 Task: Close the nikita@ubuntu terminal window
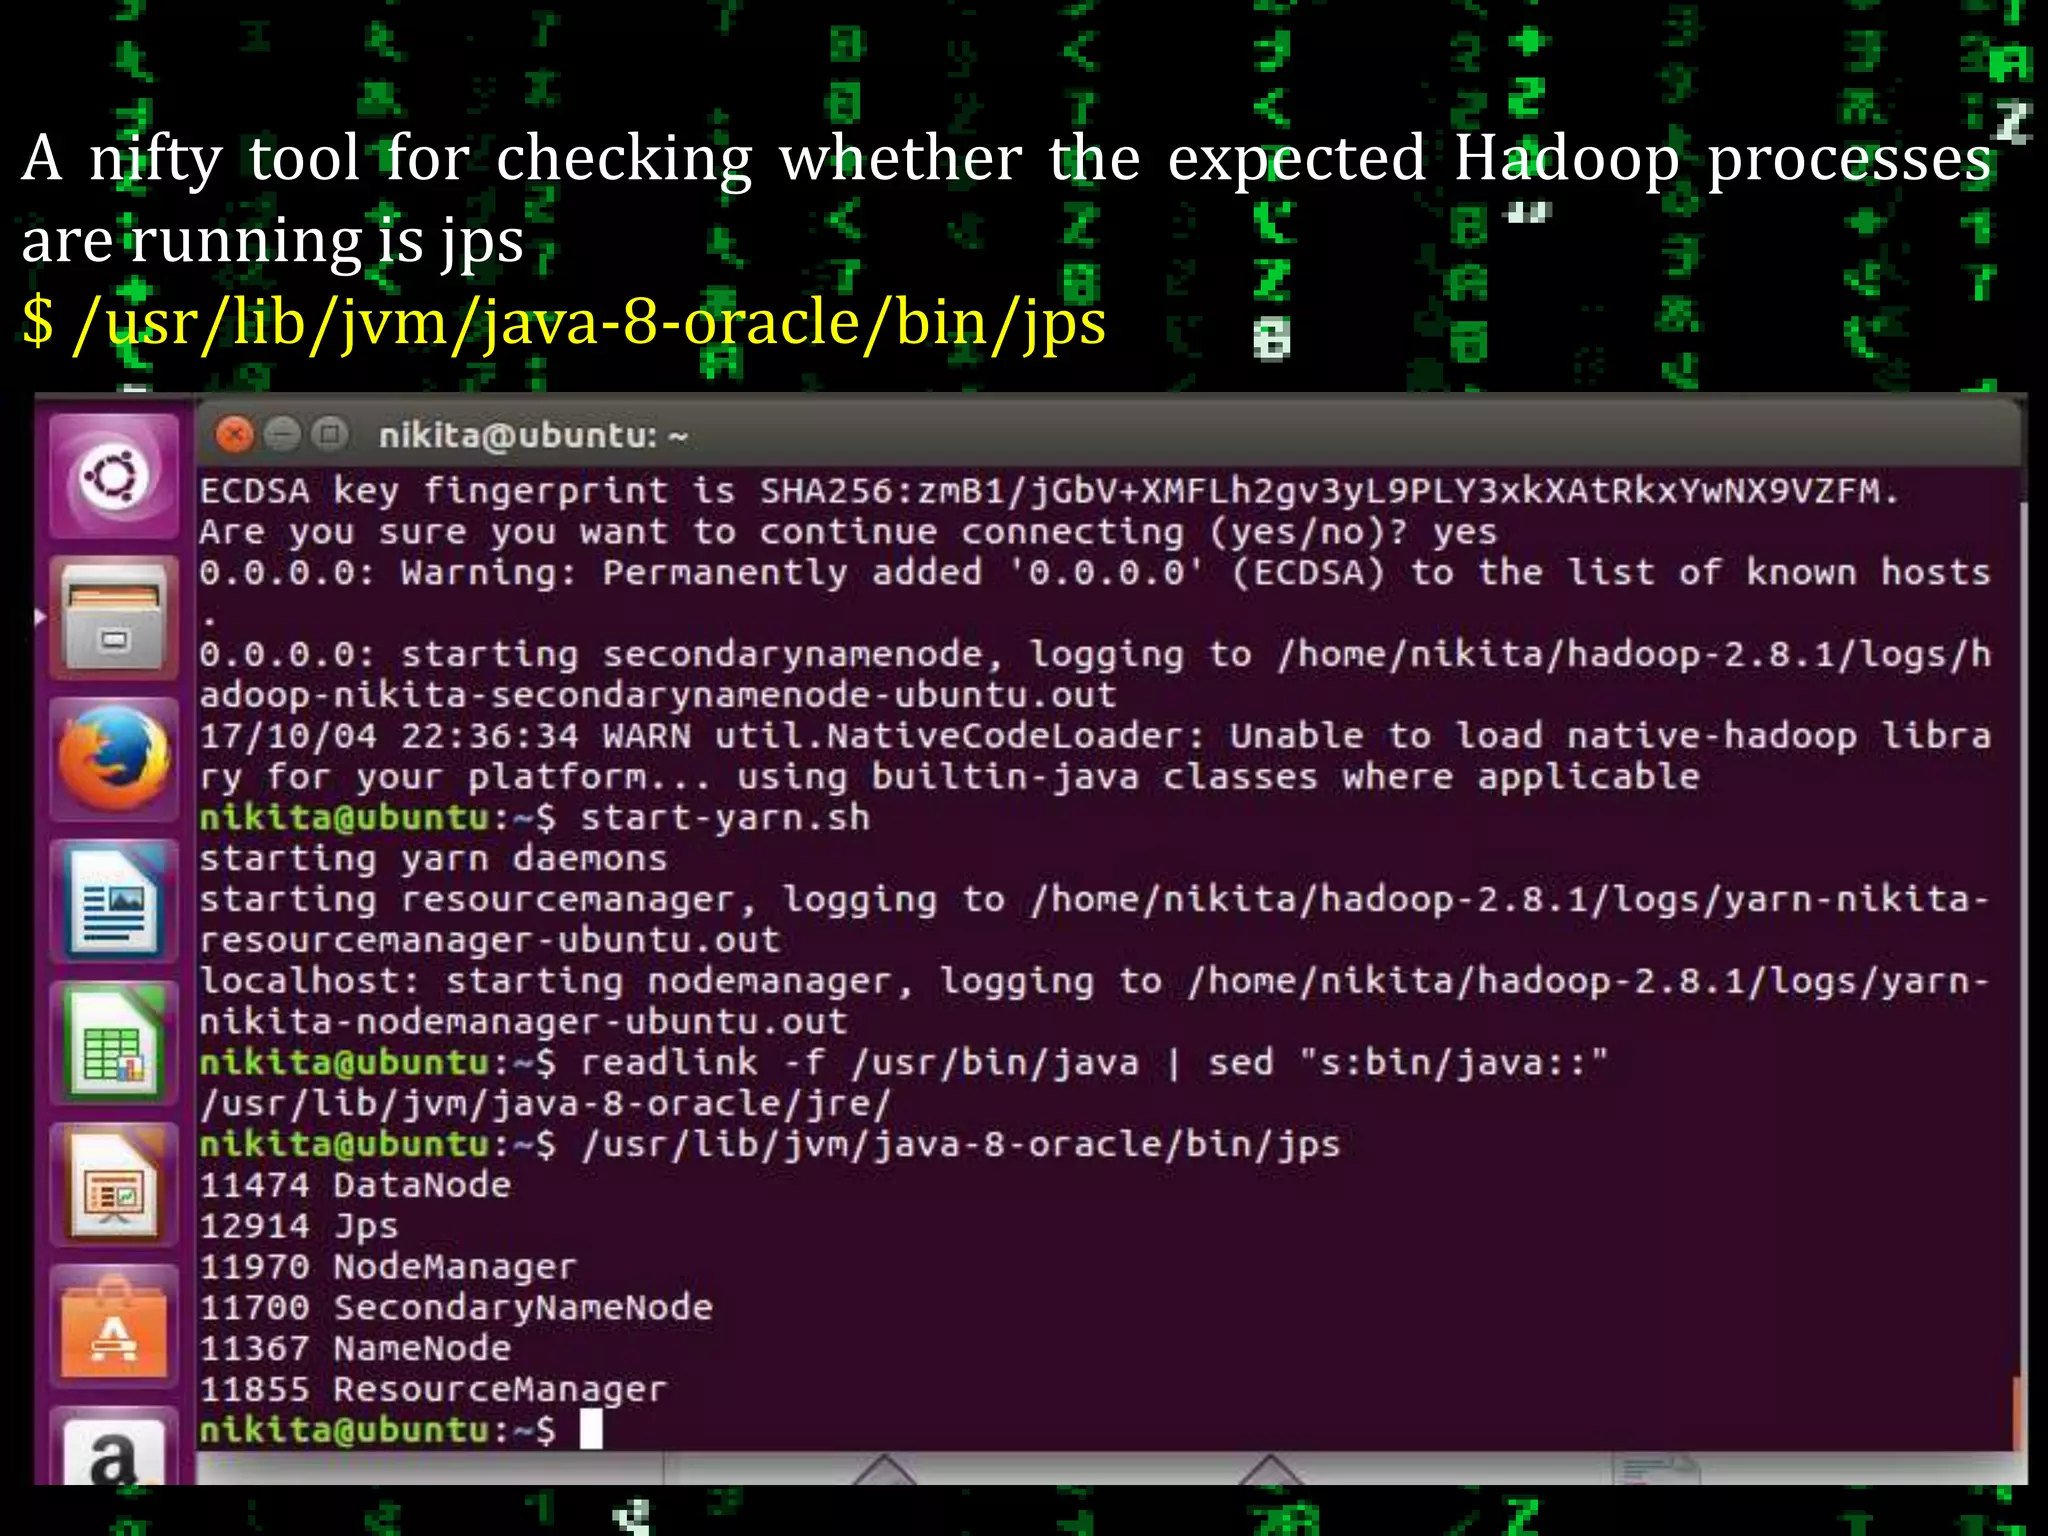[235, 435]
